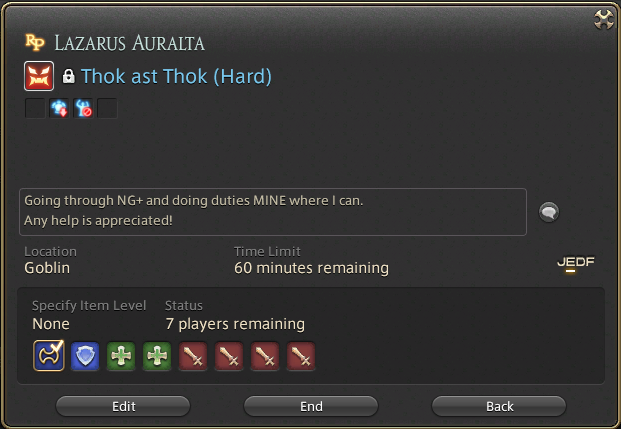The image size is (621, 429).
Task: Click End to close recruitment
Action: (x=311, y=406)
